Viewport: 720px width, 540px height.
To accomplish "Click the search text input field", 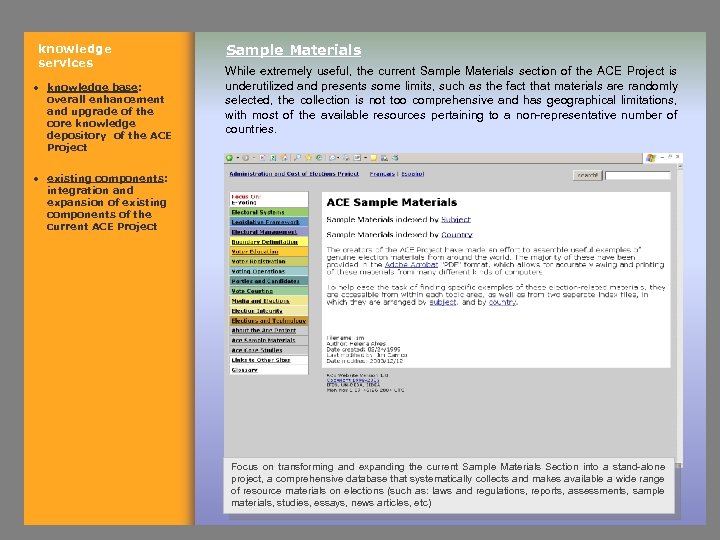I will pyautogui.click(x=638, y=175).
